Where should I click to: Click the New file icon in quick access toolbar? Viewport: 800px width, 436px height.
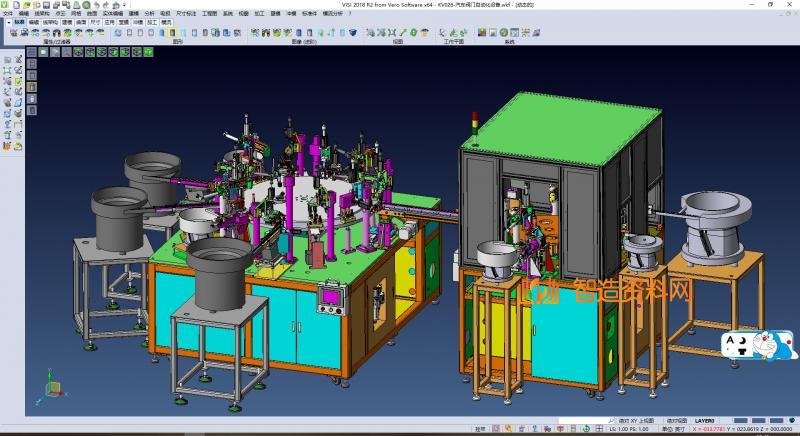coord(17,5)
